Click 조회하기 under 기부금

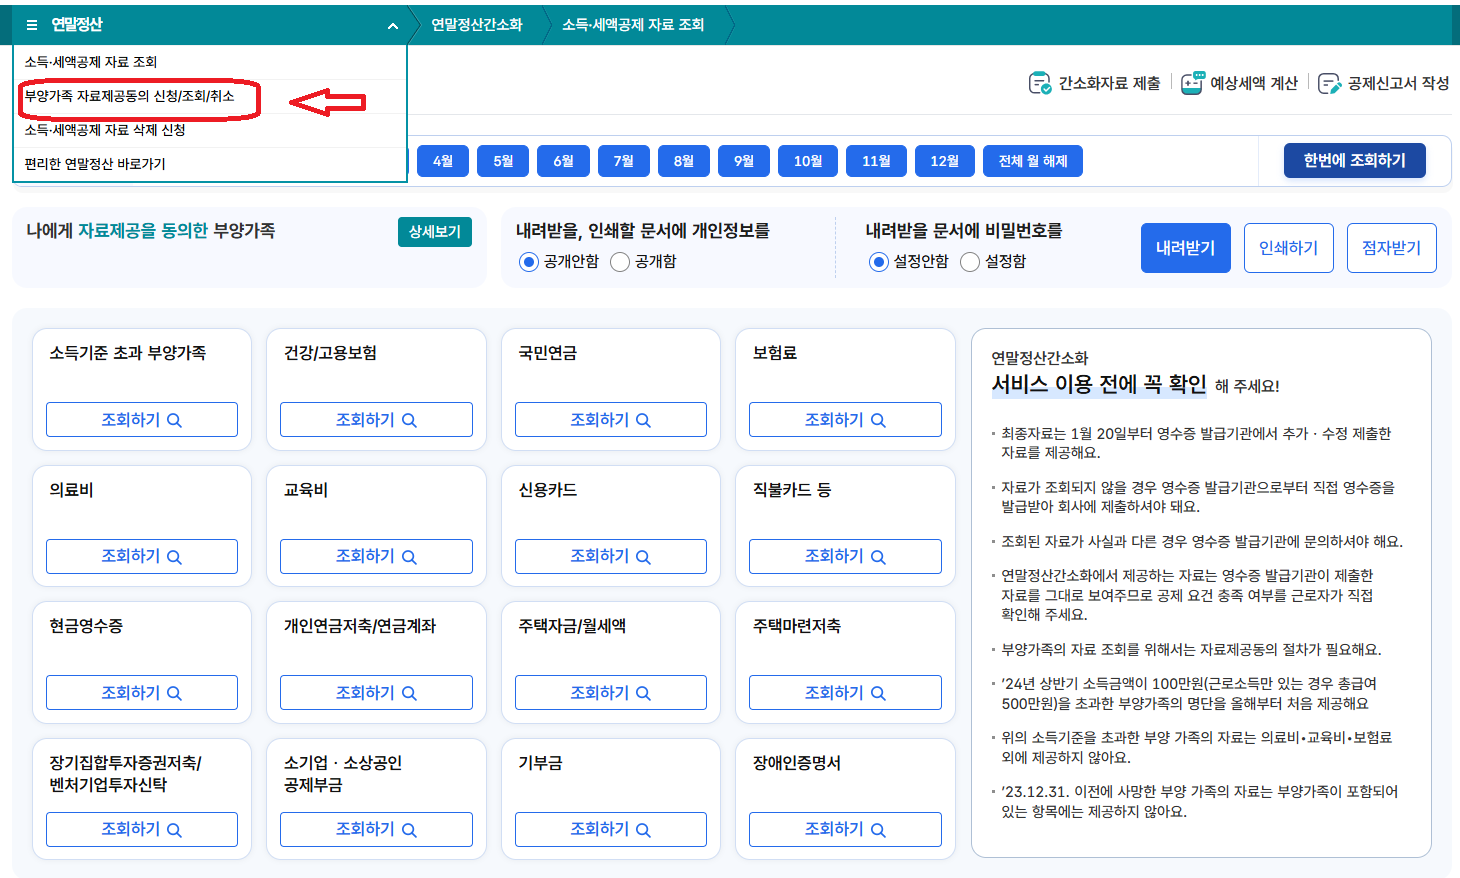point(610,829)
